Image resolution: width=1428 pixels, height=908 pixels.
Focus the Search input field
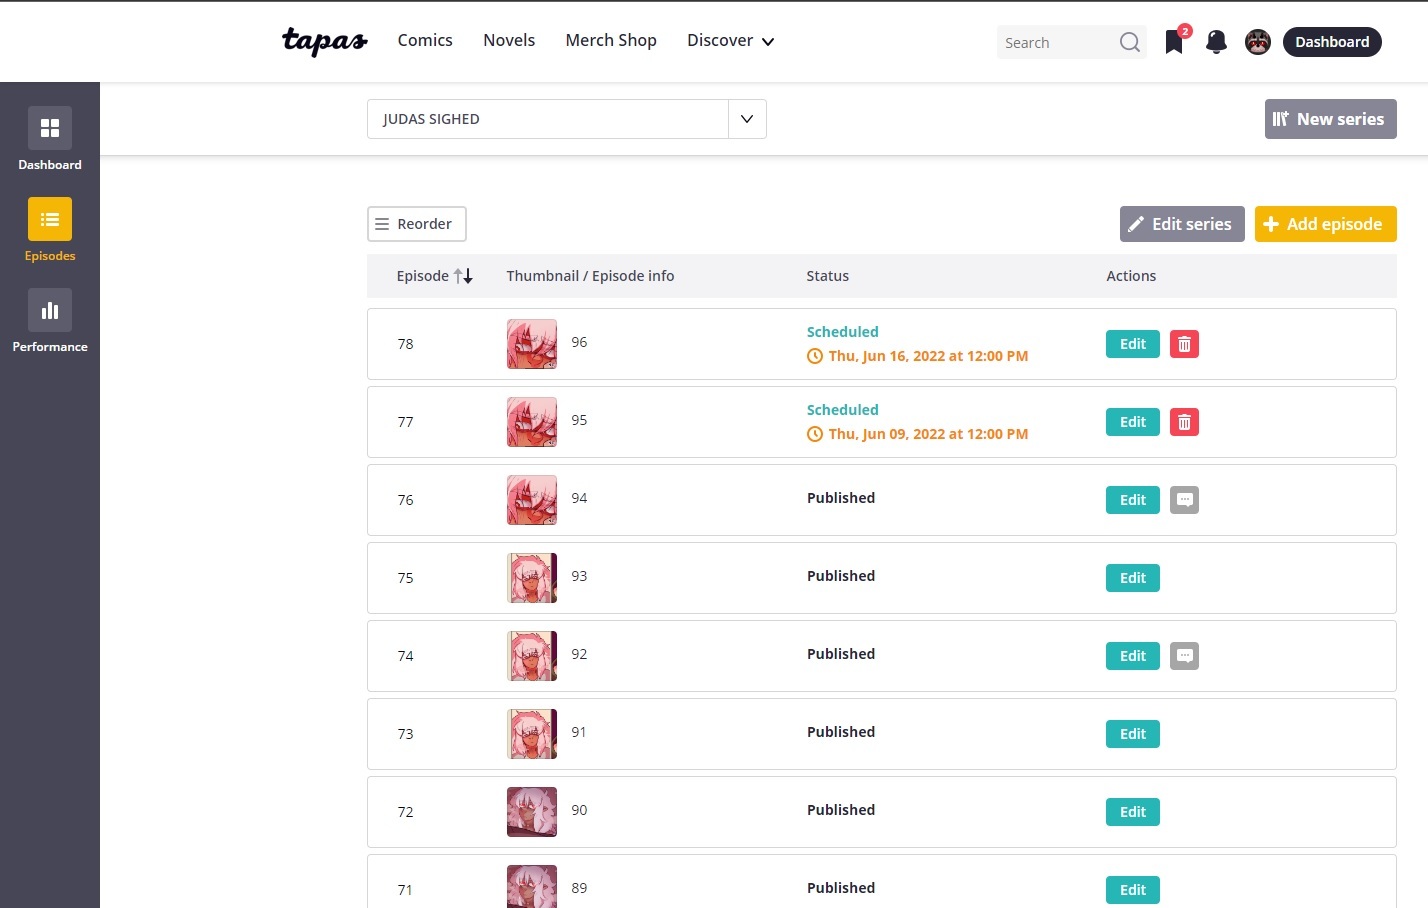(1058, 43)
